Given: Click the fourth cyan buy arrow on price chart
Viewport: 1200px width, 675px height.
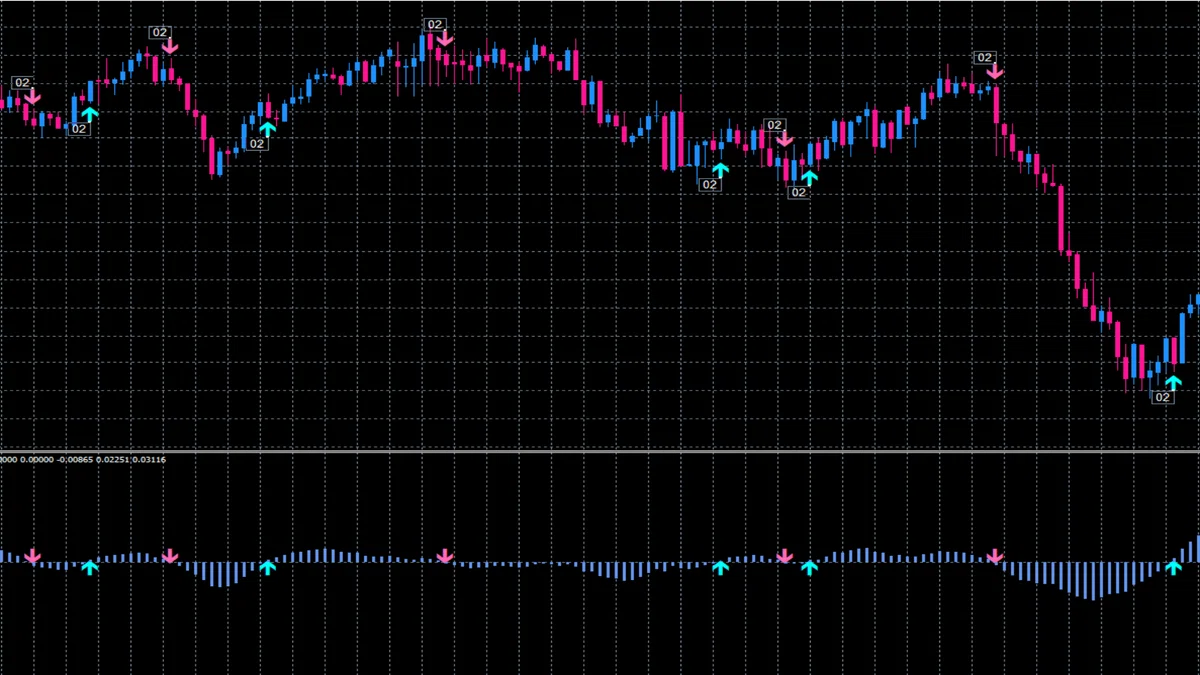Looking at the screenshot, I should 809,177.
